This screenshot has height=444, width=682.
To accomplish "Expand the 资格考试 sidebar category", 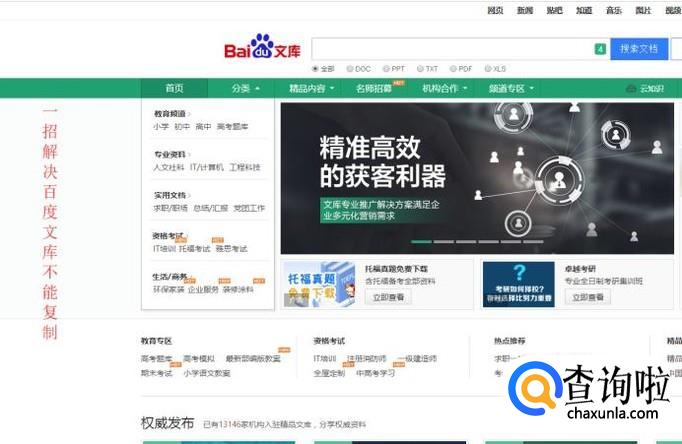I will click(168, 236).
